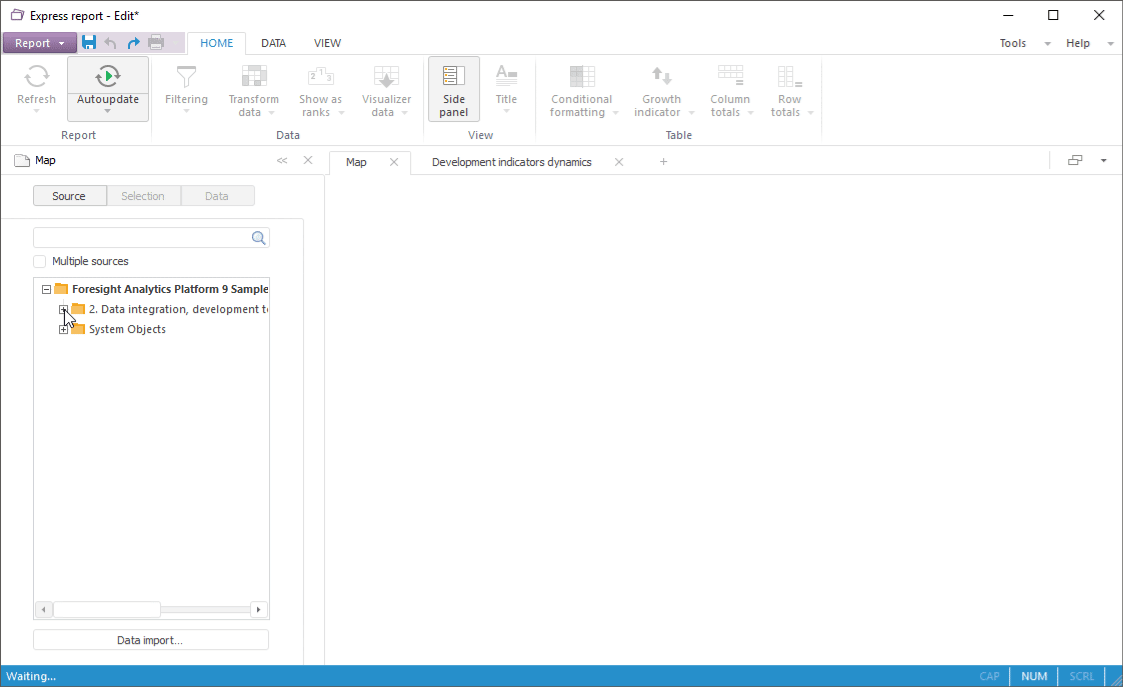
Task: Click the tree scrollbar right arrow
Action: tap(259, 610)
